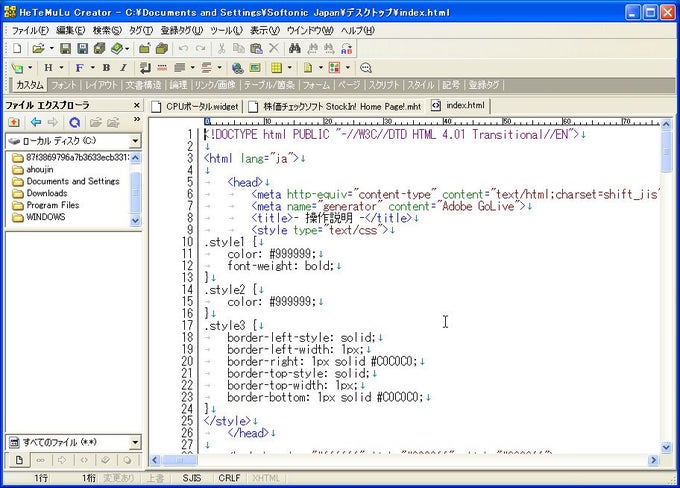Switch to the リンク/画像 tag tab
Screen dimensions: 680x488
pyautogui.click(x=215, y=85)
